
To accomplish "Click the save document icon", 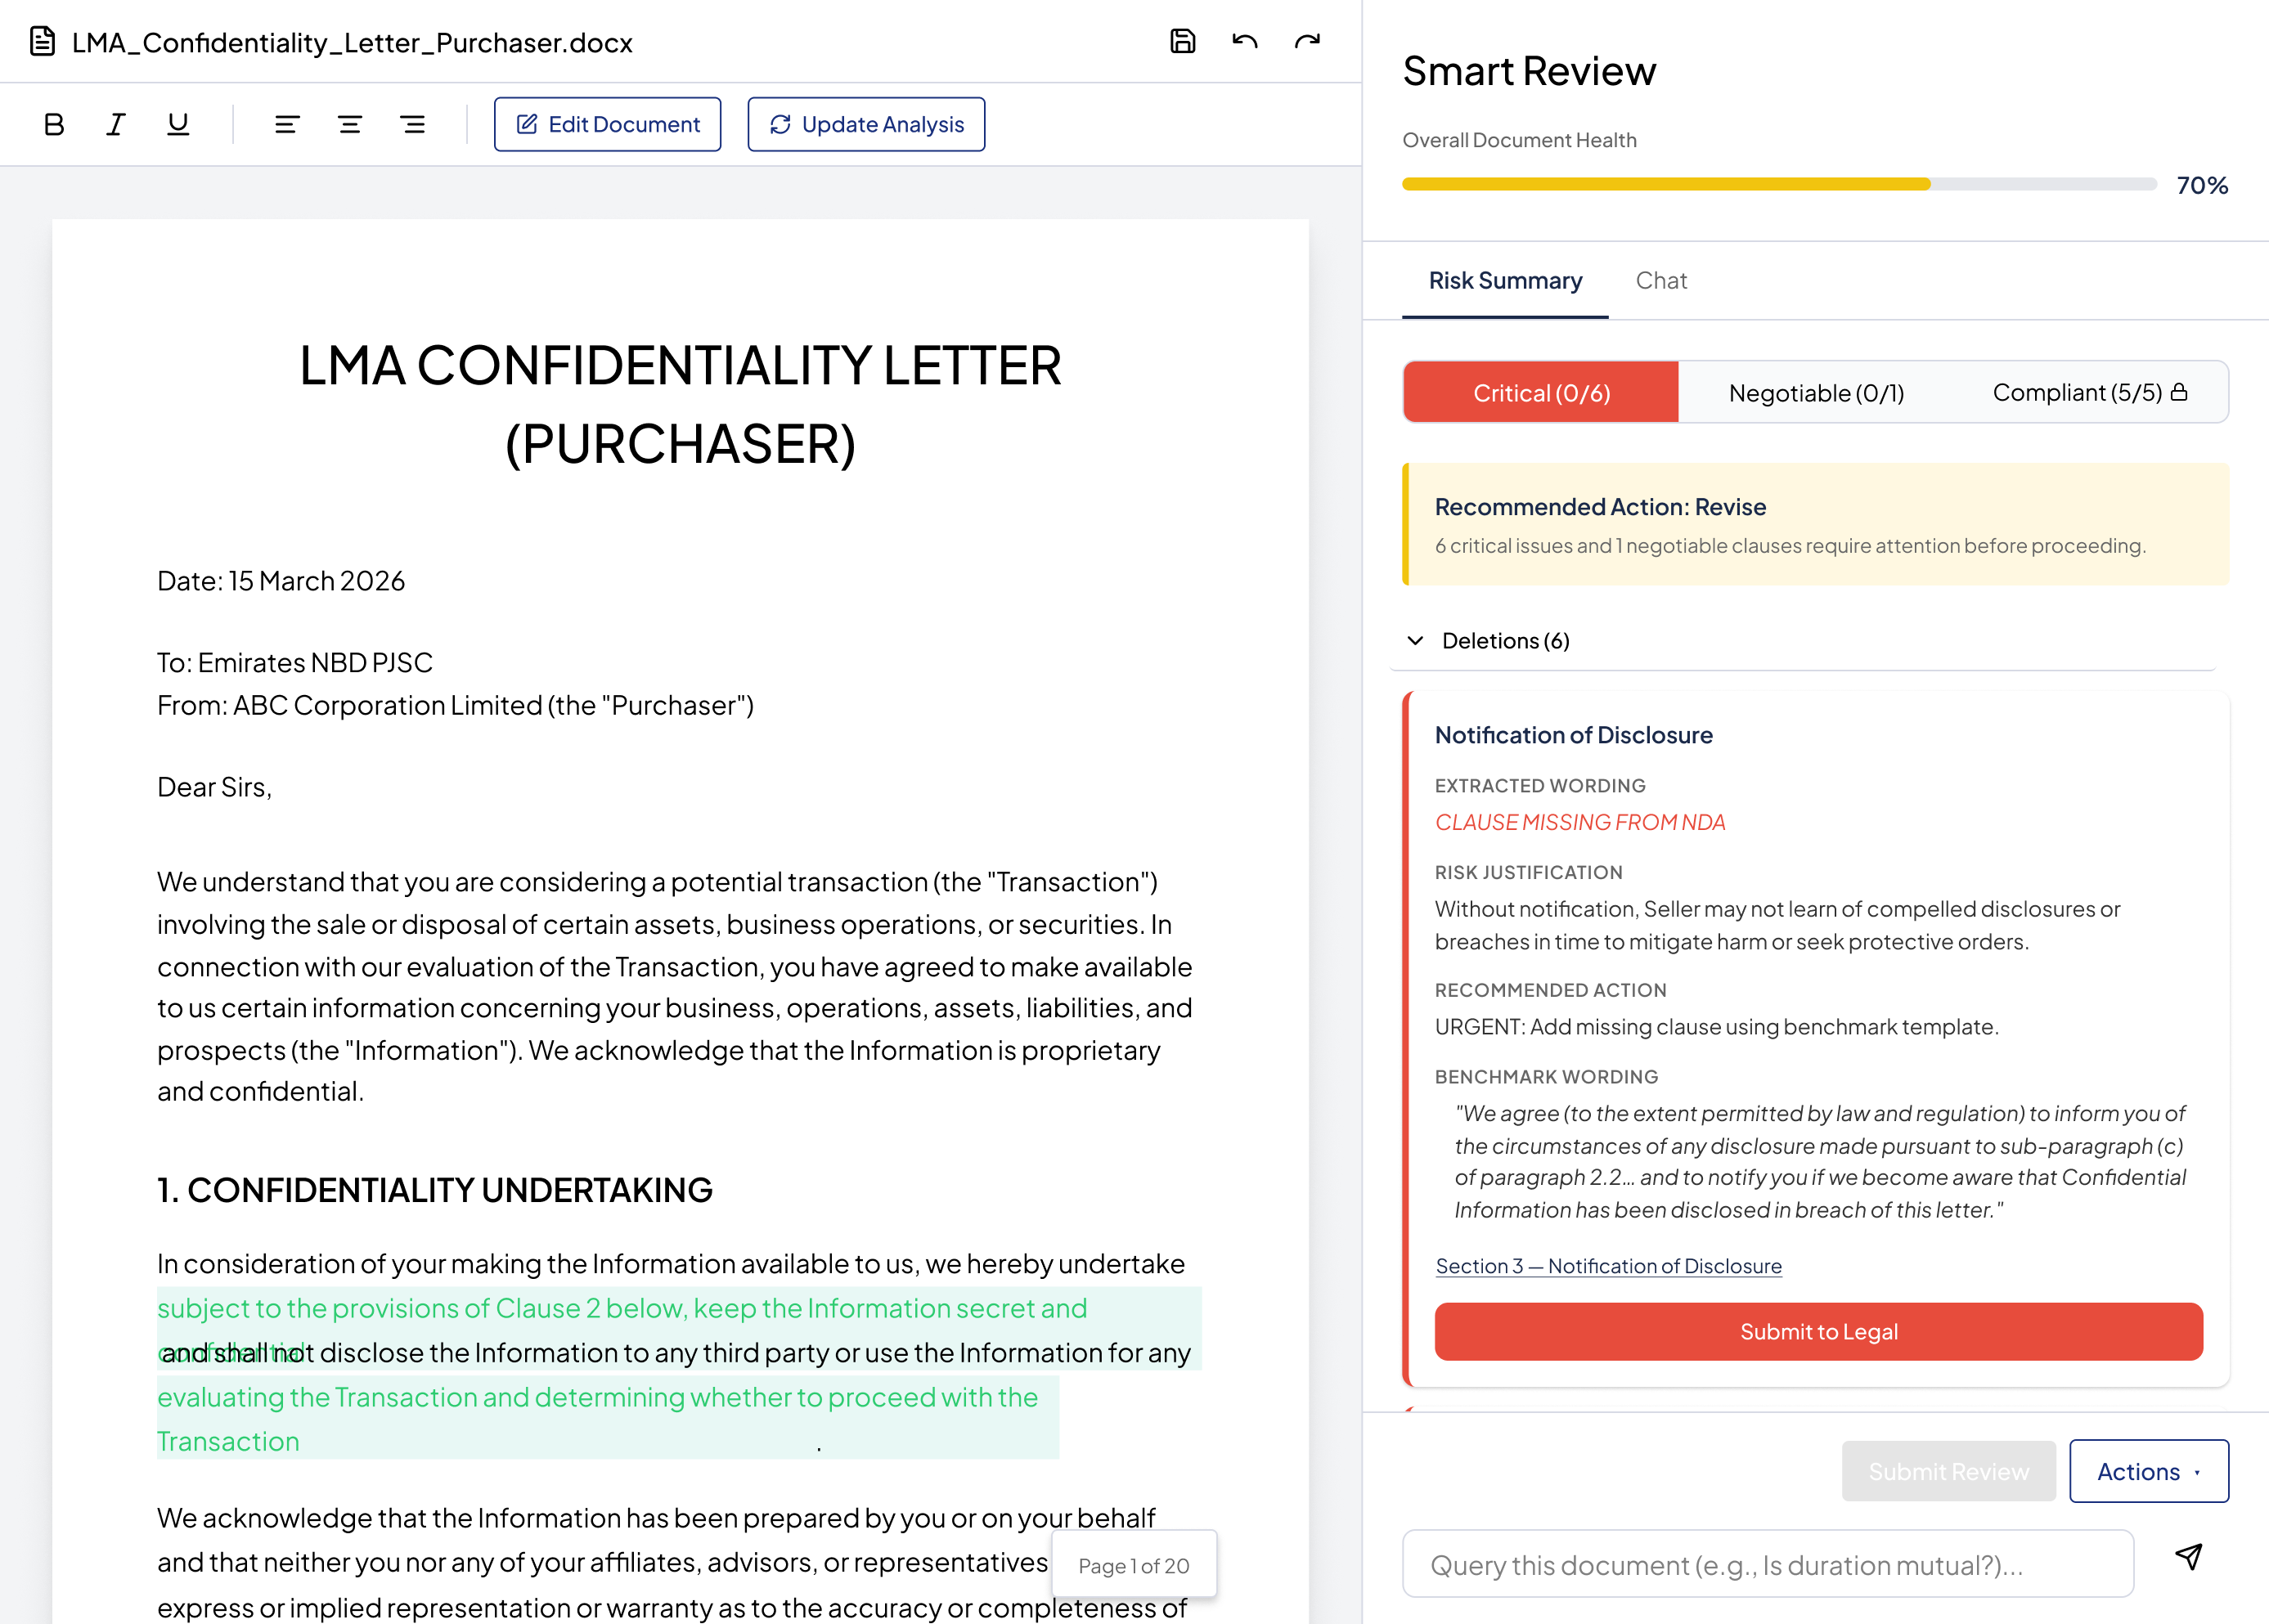I will click(x=1182, y=41).
